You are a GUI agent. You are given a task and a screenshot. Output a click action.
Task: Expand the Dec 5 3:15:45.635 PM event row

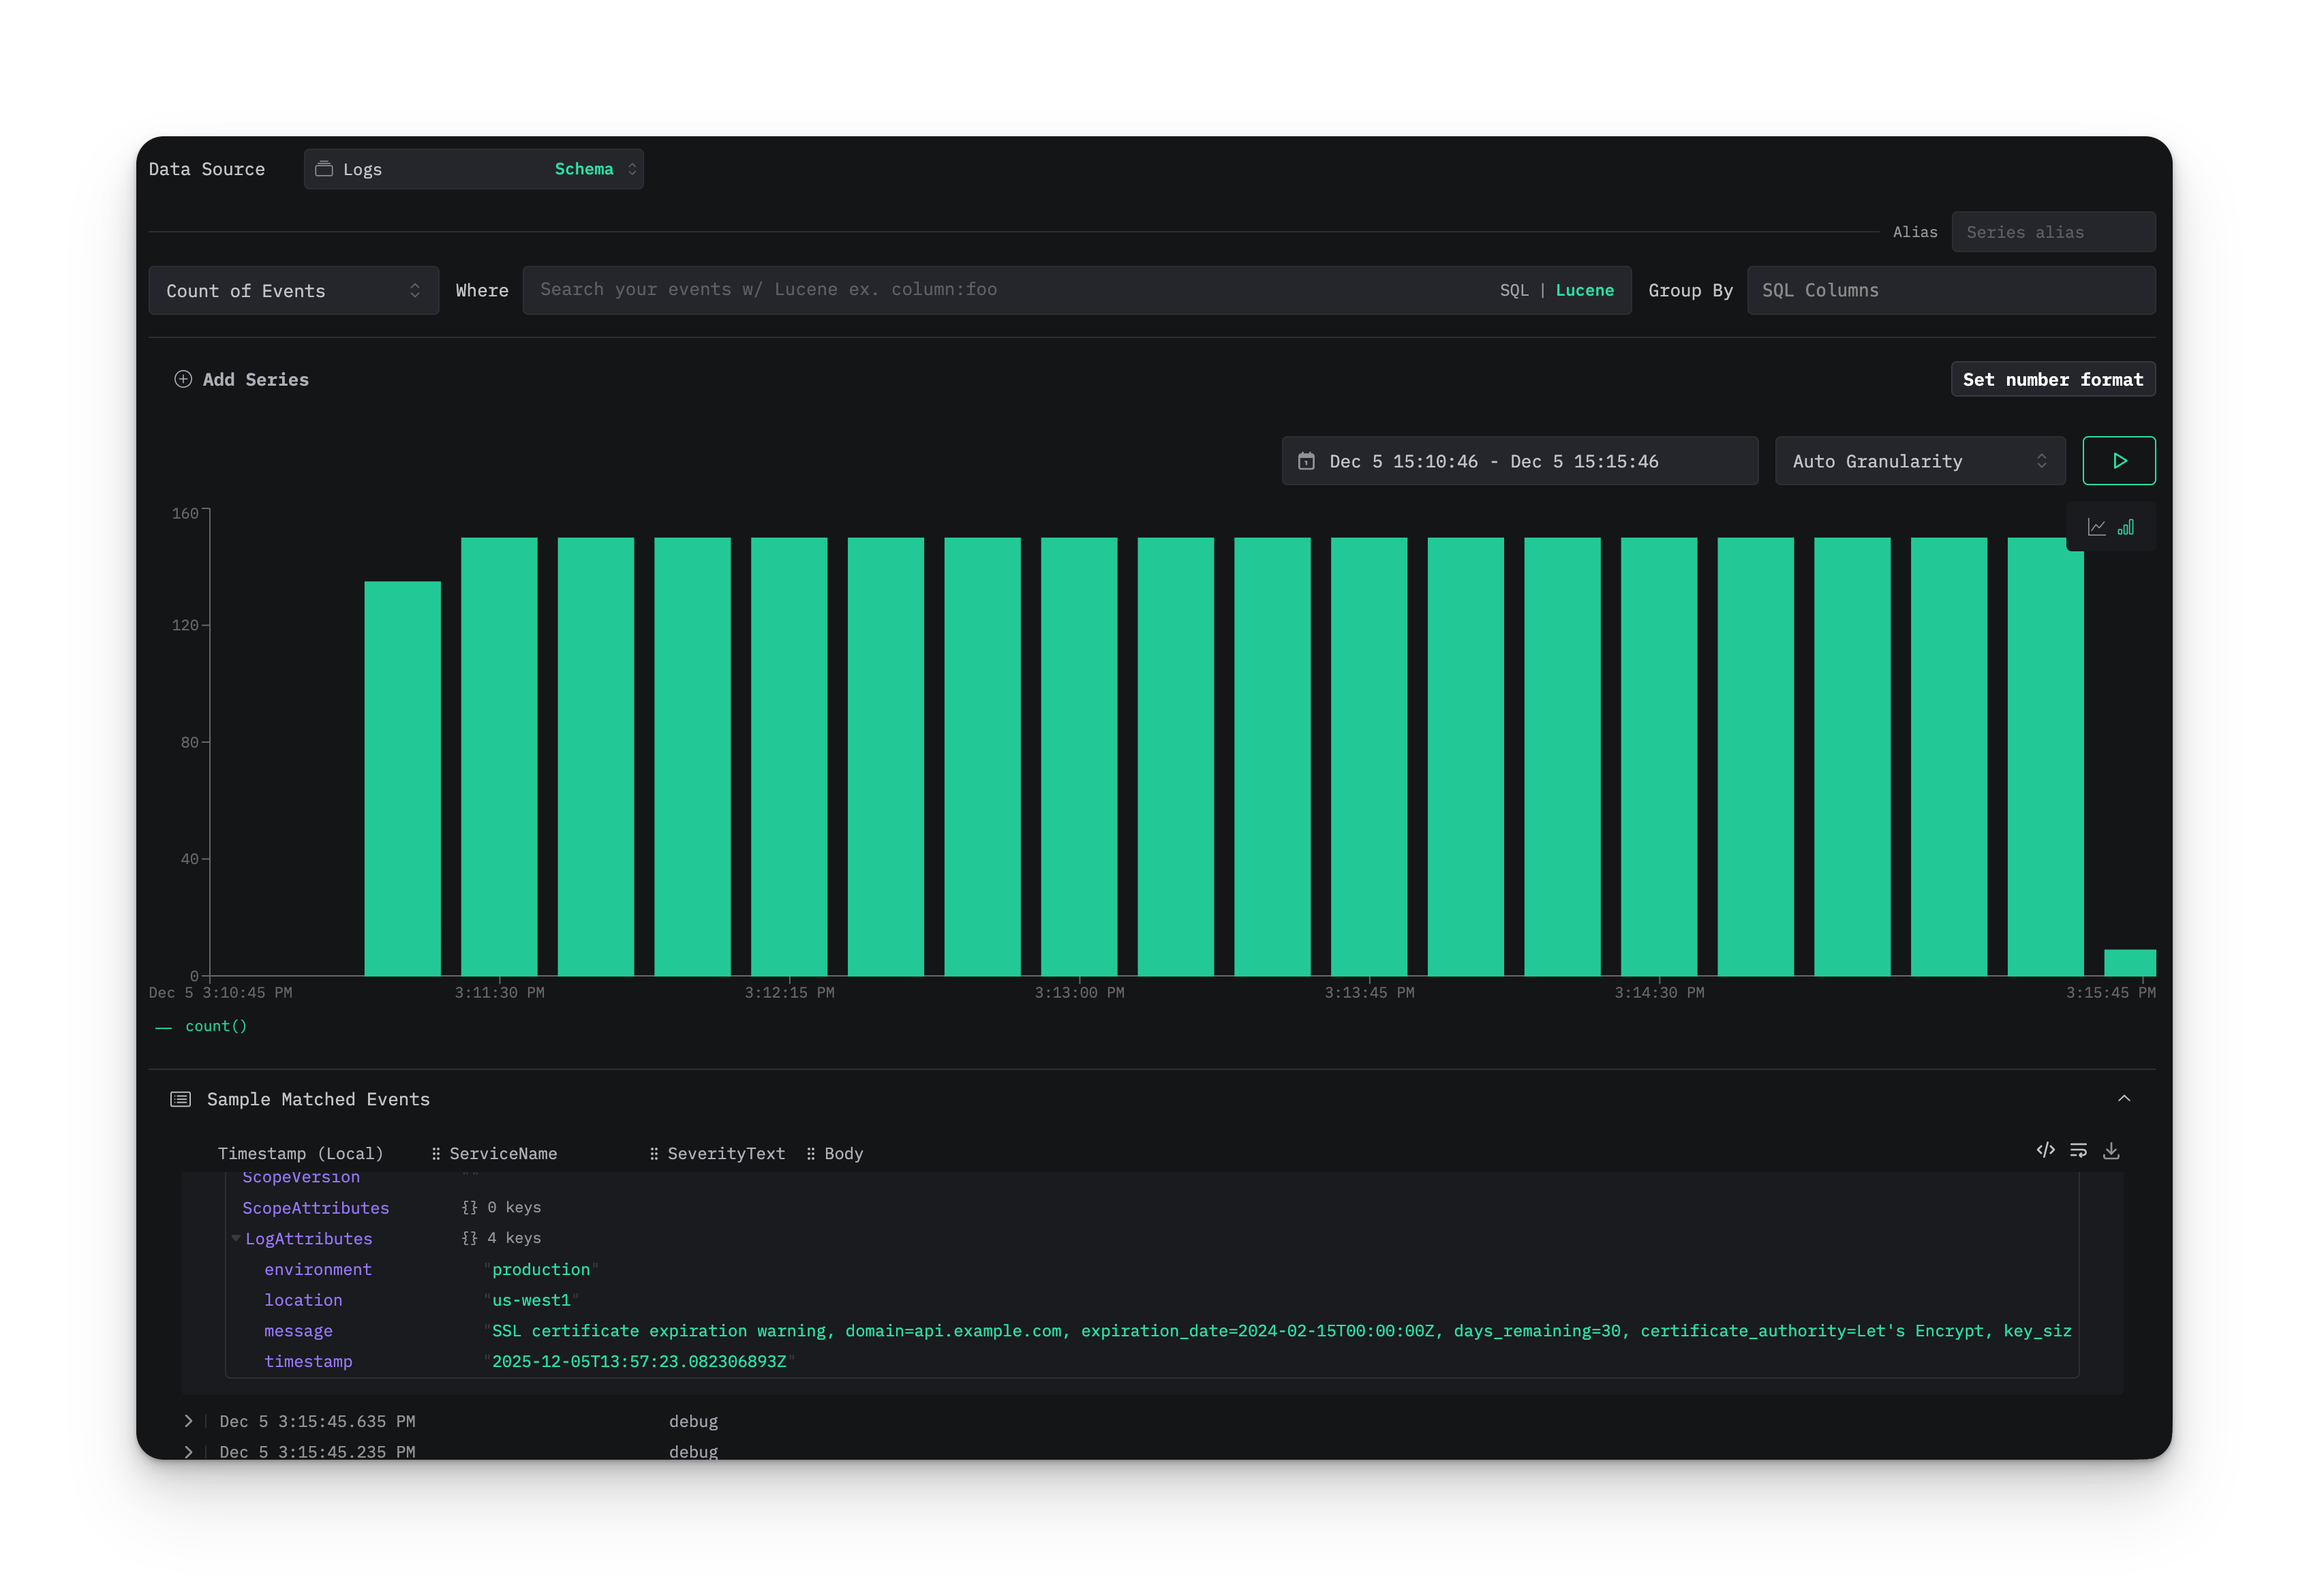(188, 1420)
